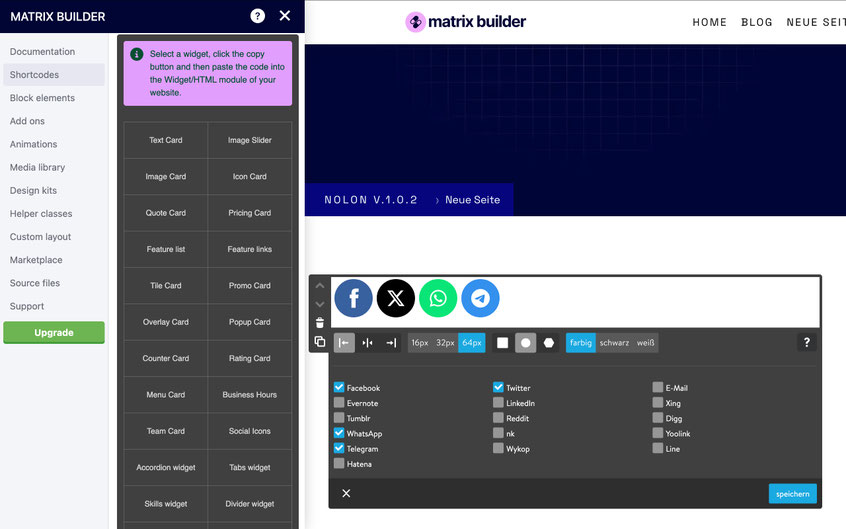Click the Facebook share icon
This screenshot has width=846, height=529.
[353, 298]
